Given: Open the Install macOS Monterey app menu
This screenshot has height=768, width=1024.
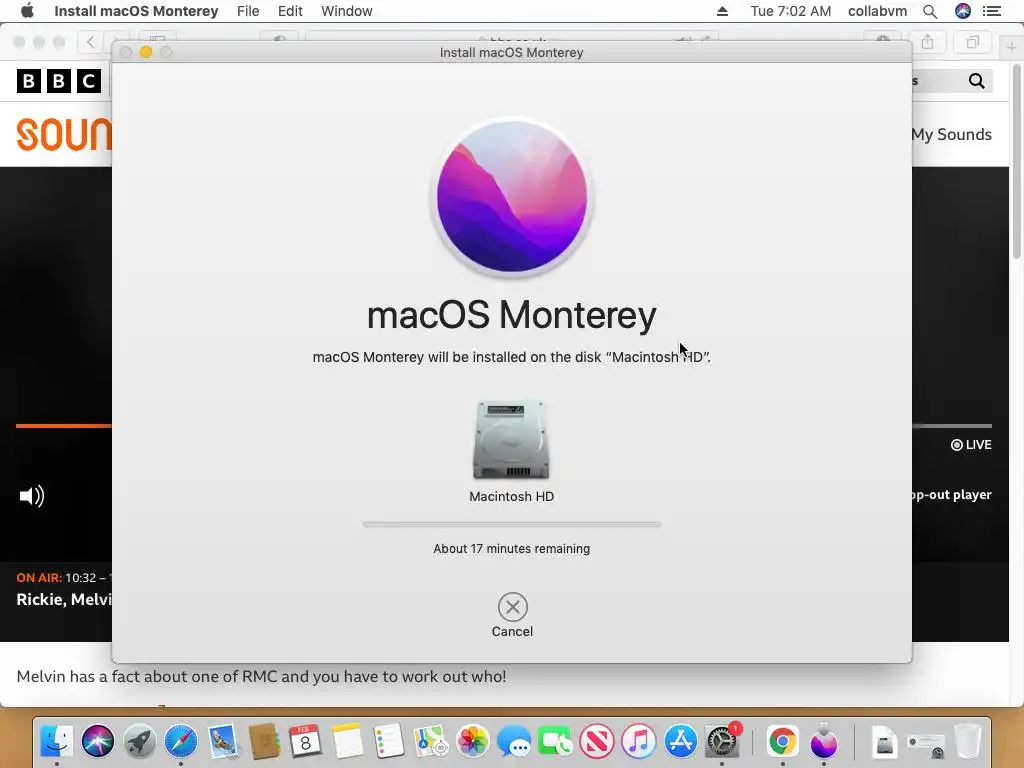Looking at the screenshot, I should [x=136, y=11].
